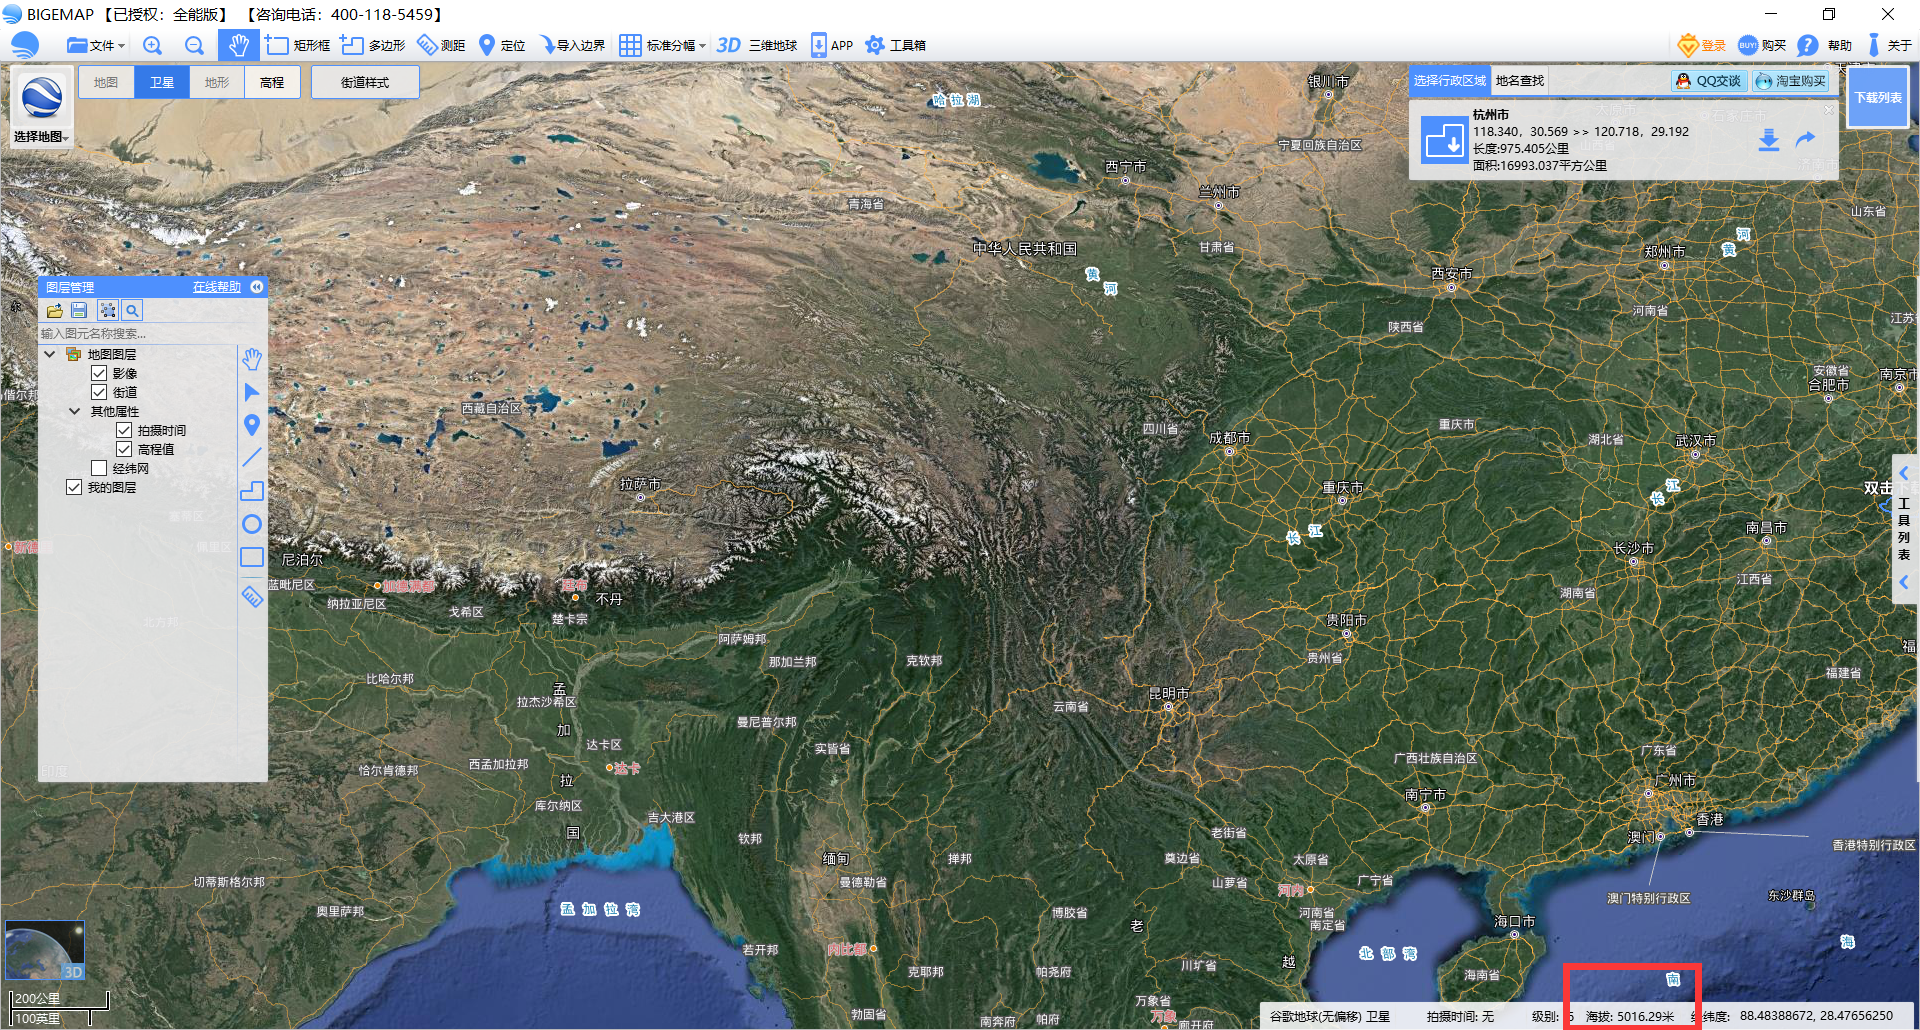Select the pan hand tool in toolbar

238,45
